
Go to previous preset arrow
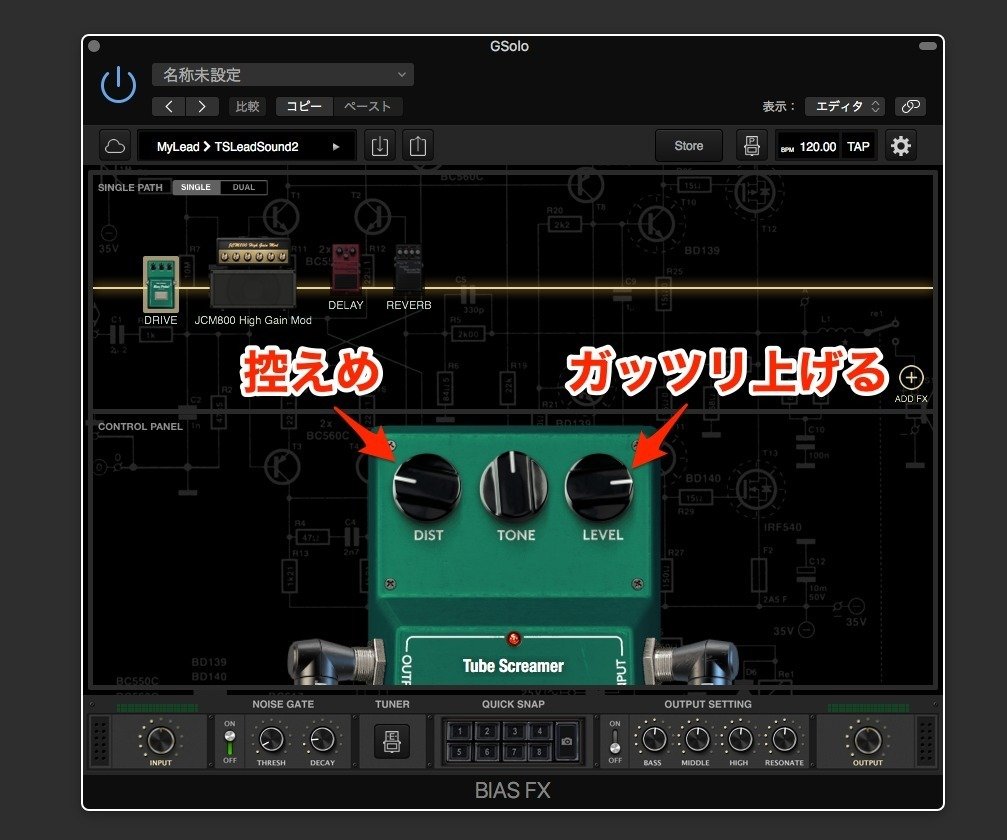[169, 107]
